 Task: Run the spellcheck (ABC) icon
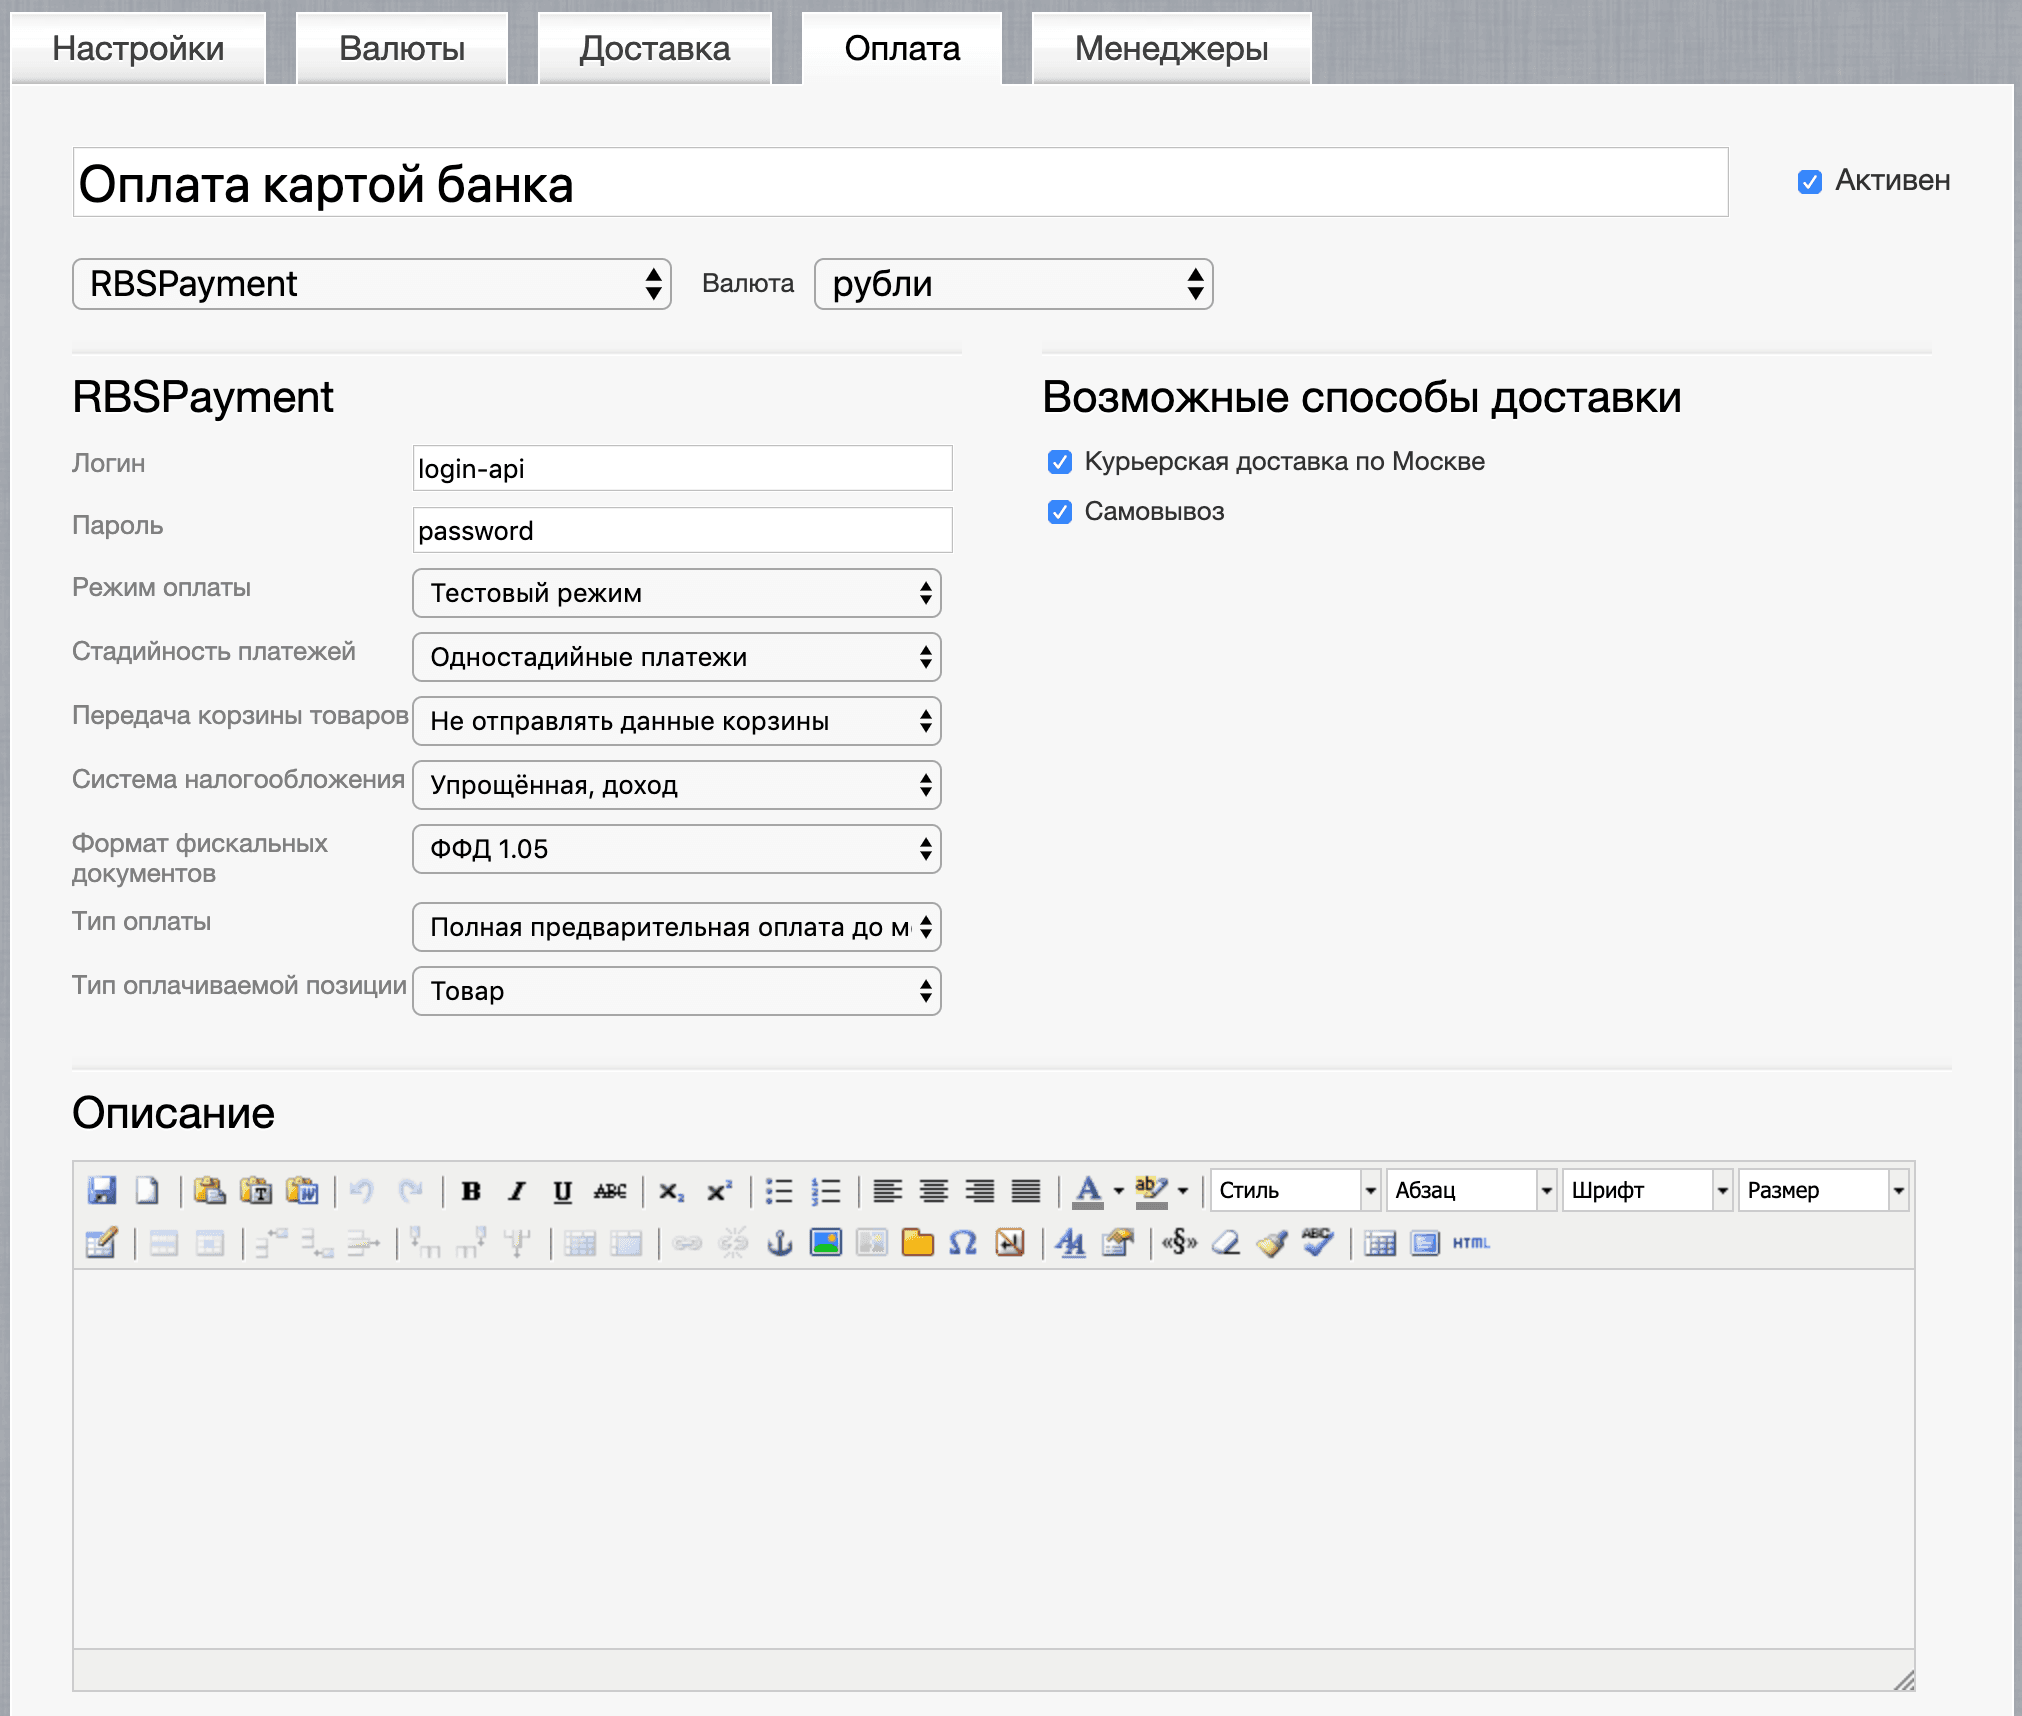[x=1317, y=1244]
